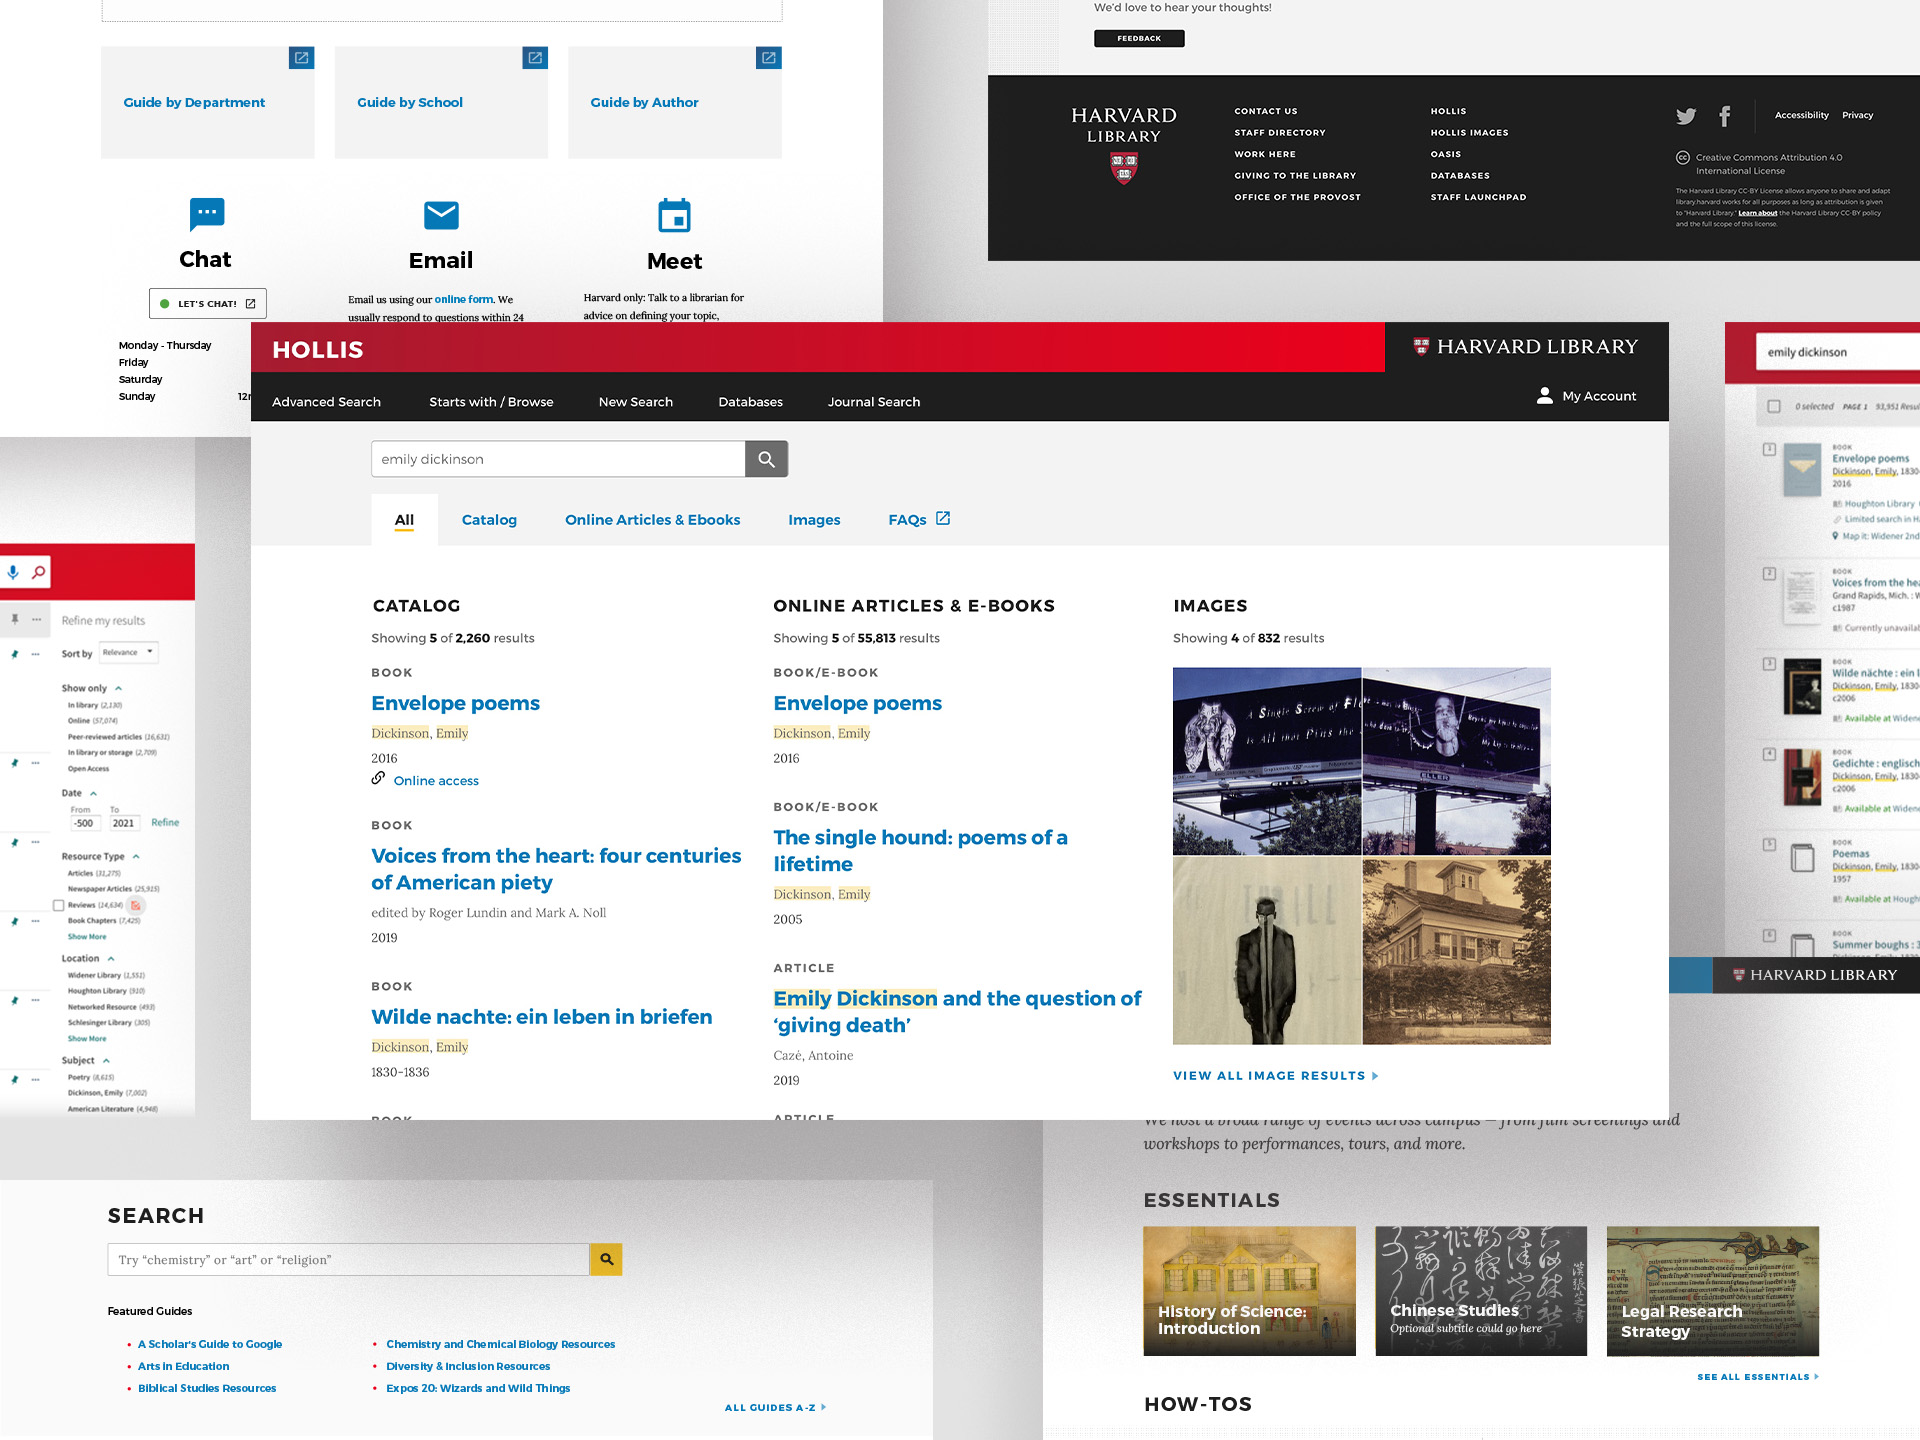Open external link icon on Guide by School card
The width and height of the screenshot is (1920, 1440).
535,58
